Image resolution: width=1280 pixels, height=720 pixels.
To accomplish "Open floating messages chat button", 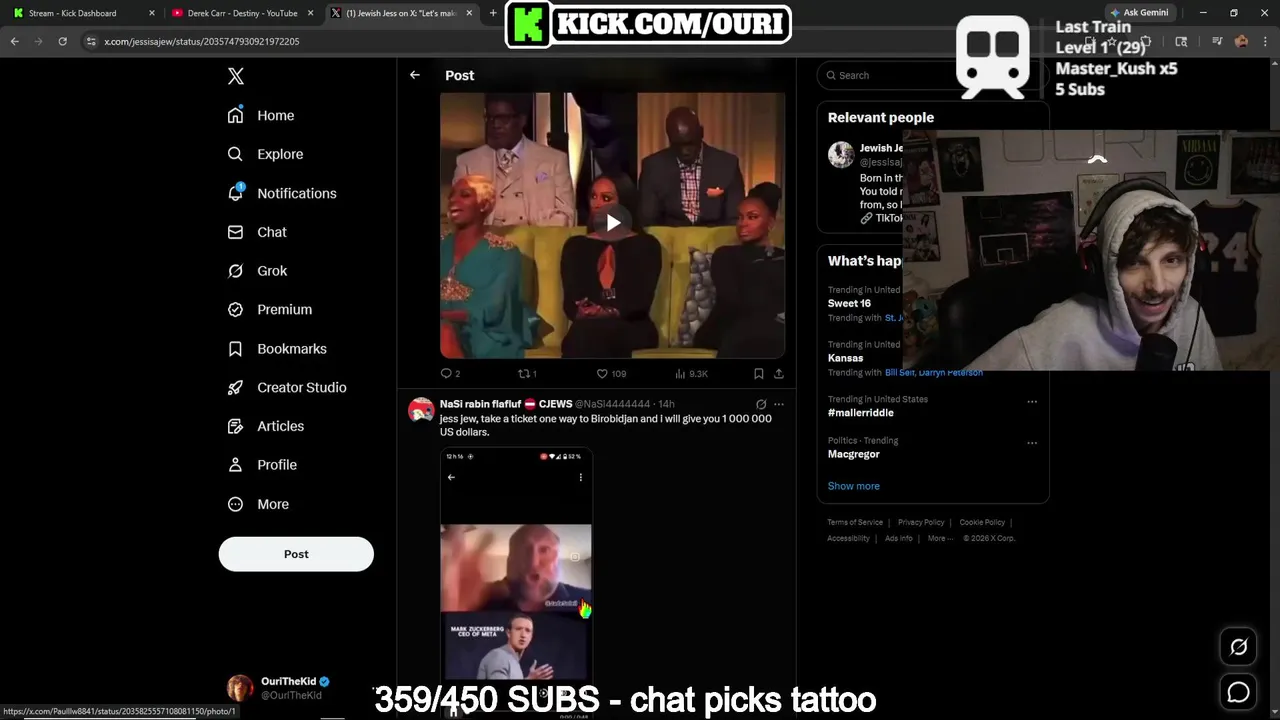I will pyautogui.click(x=1239, y=692).
